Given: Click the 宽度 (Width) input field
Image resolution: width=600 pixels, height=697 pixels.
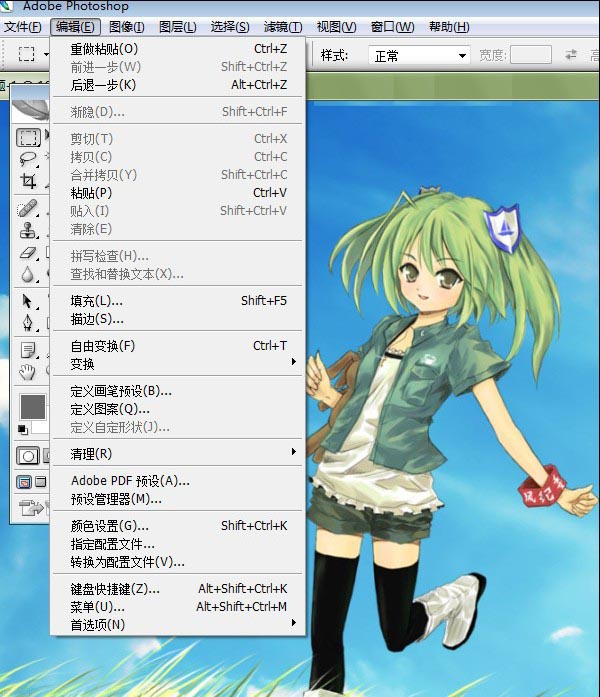Looking at the screenshot, I should (x=530, y=55).
